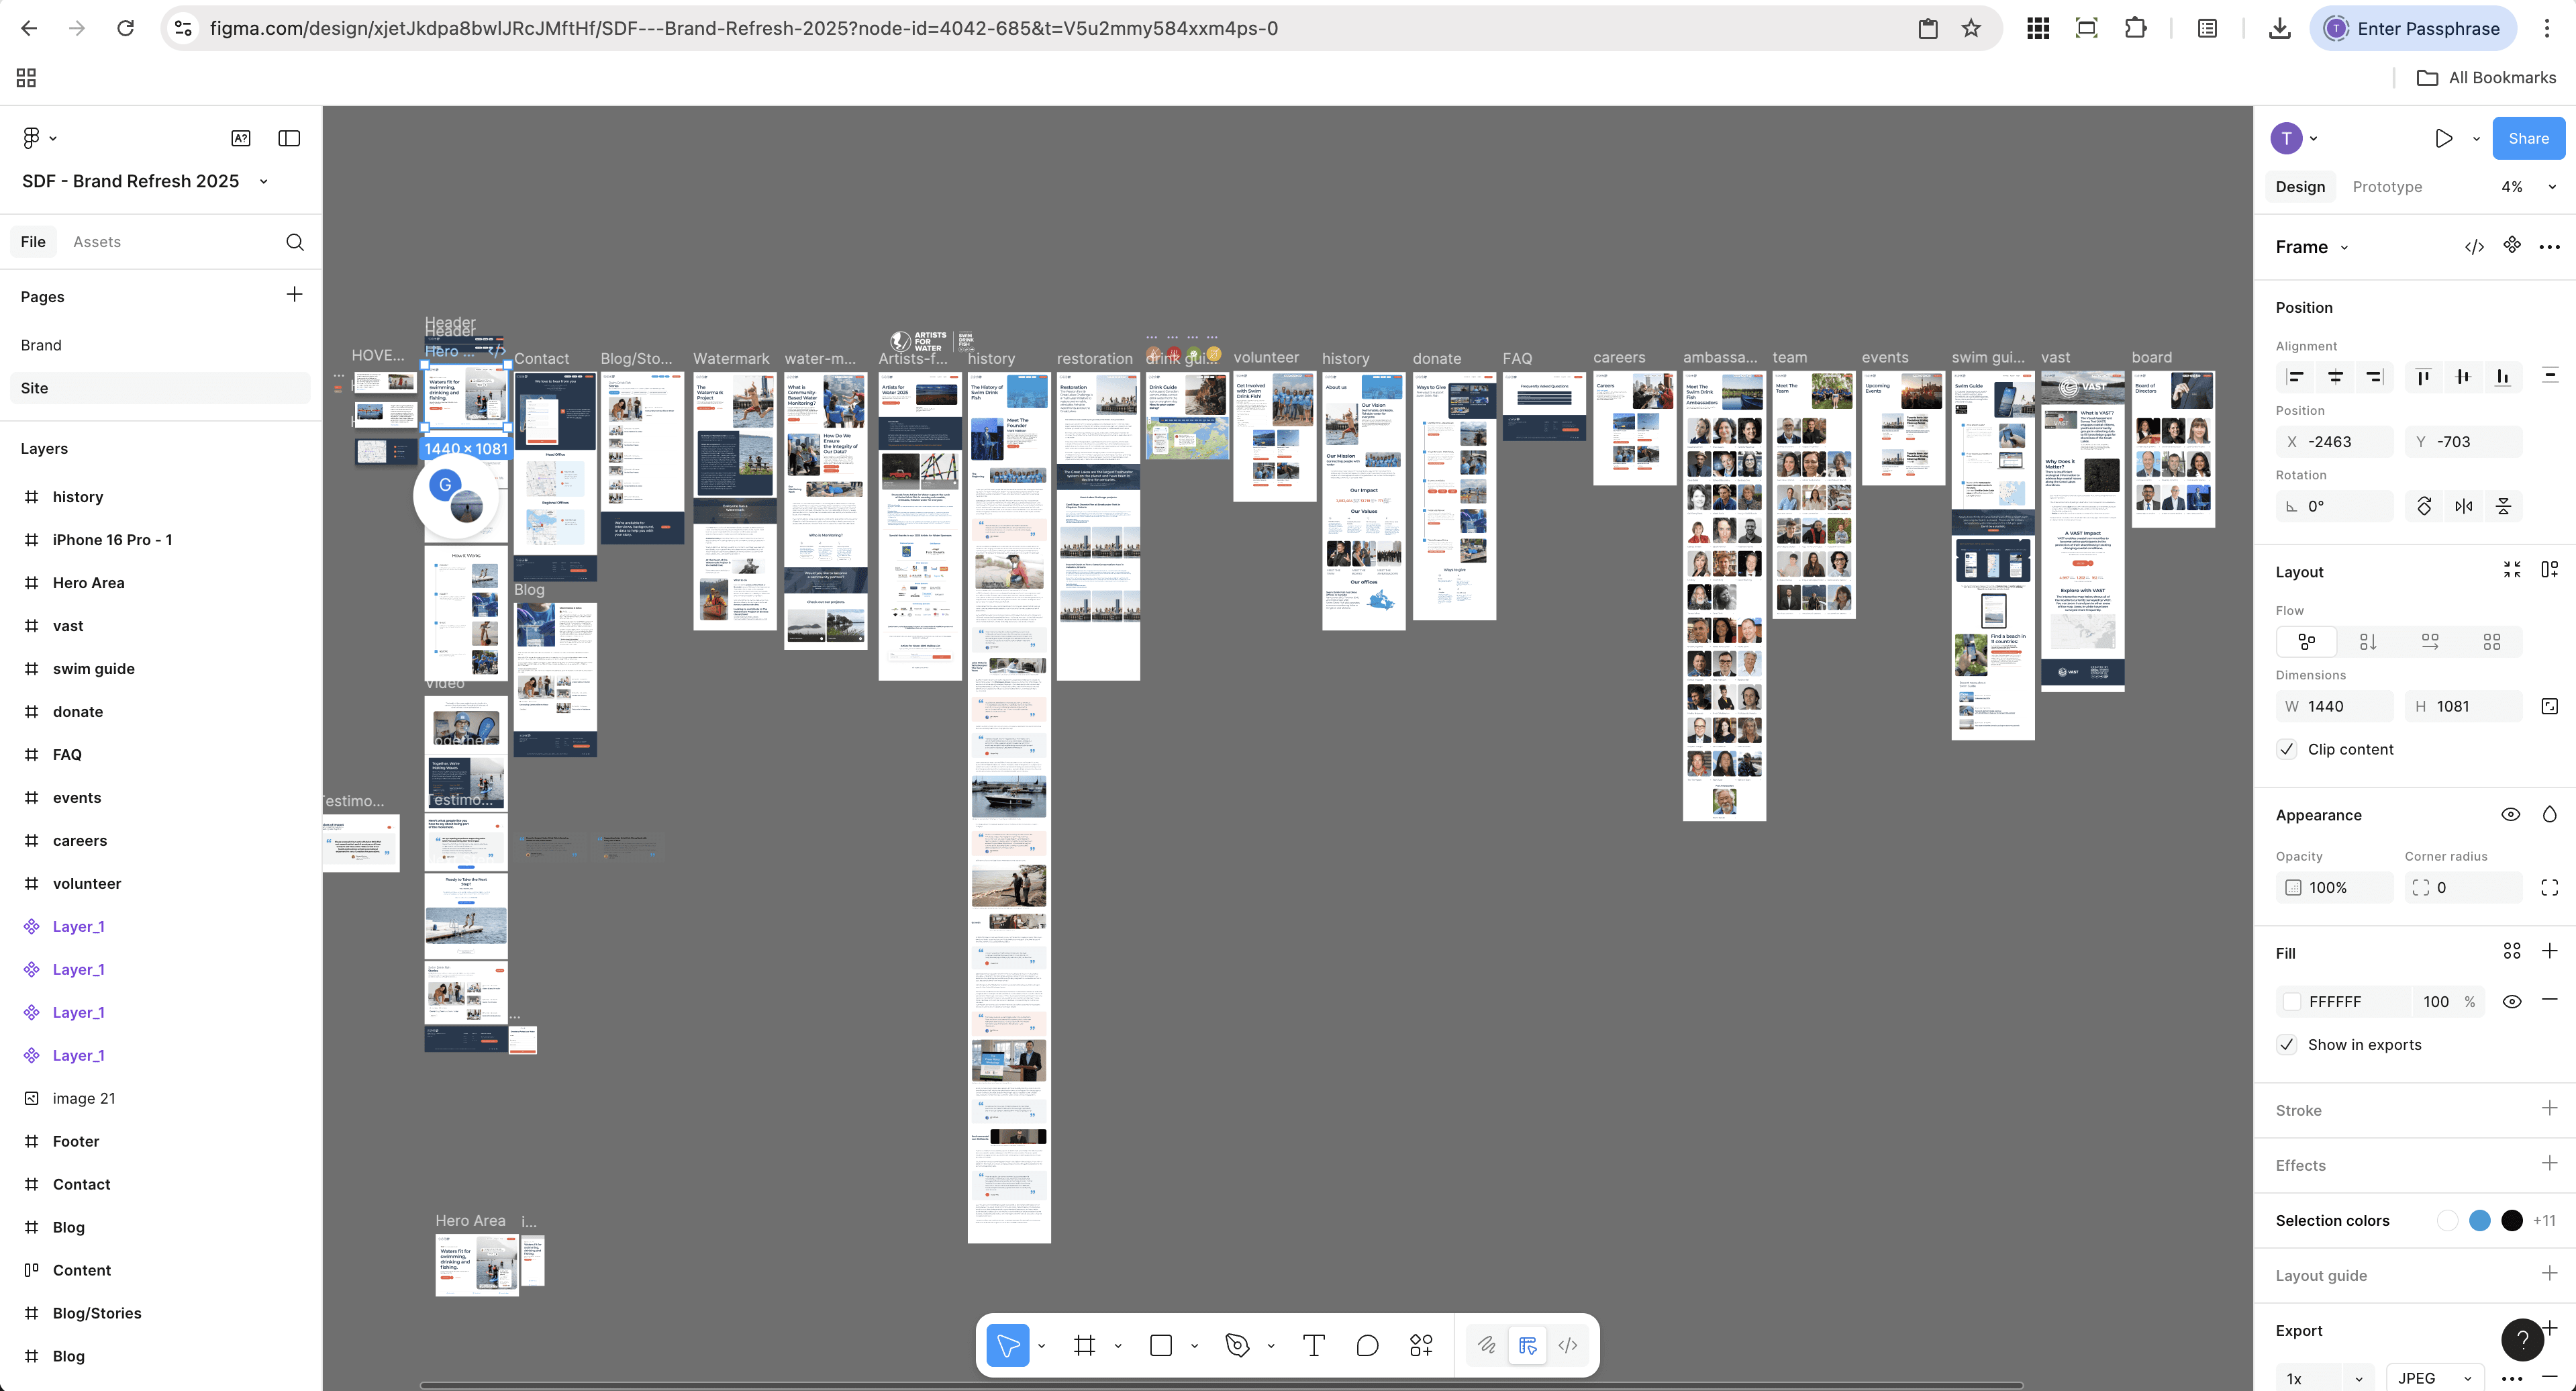The image size is (2576, 1391).
Task: Select the Frame tool
Action: coord(1084,1345)
